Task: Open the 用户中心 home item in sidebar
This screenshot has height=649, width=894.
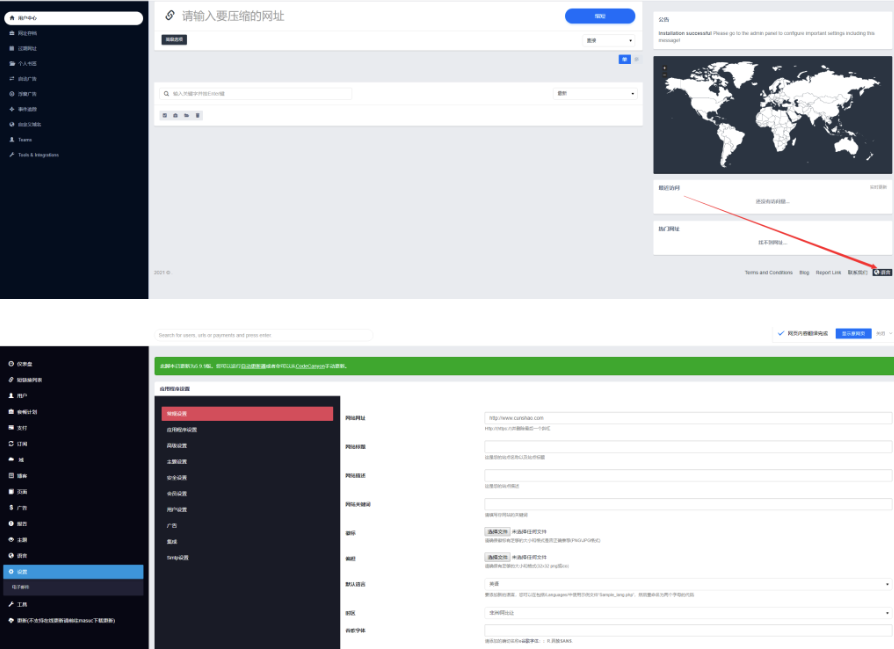Action: (x=74, y=18)
